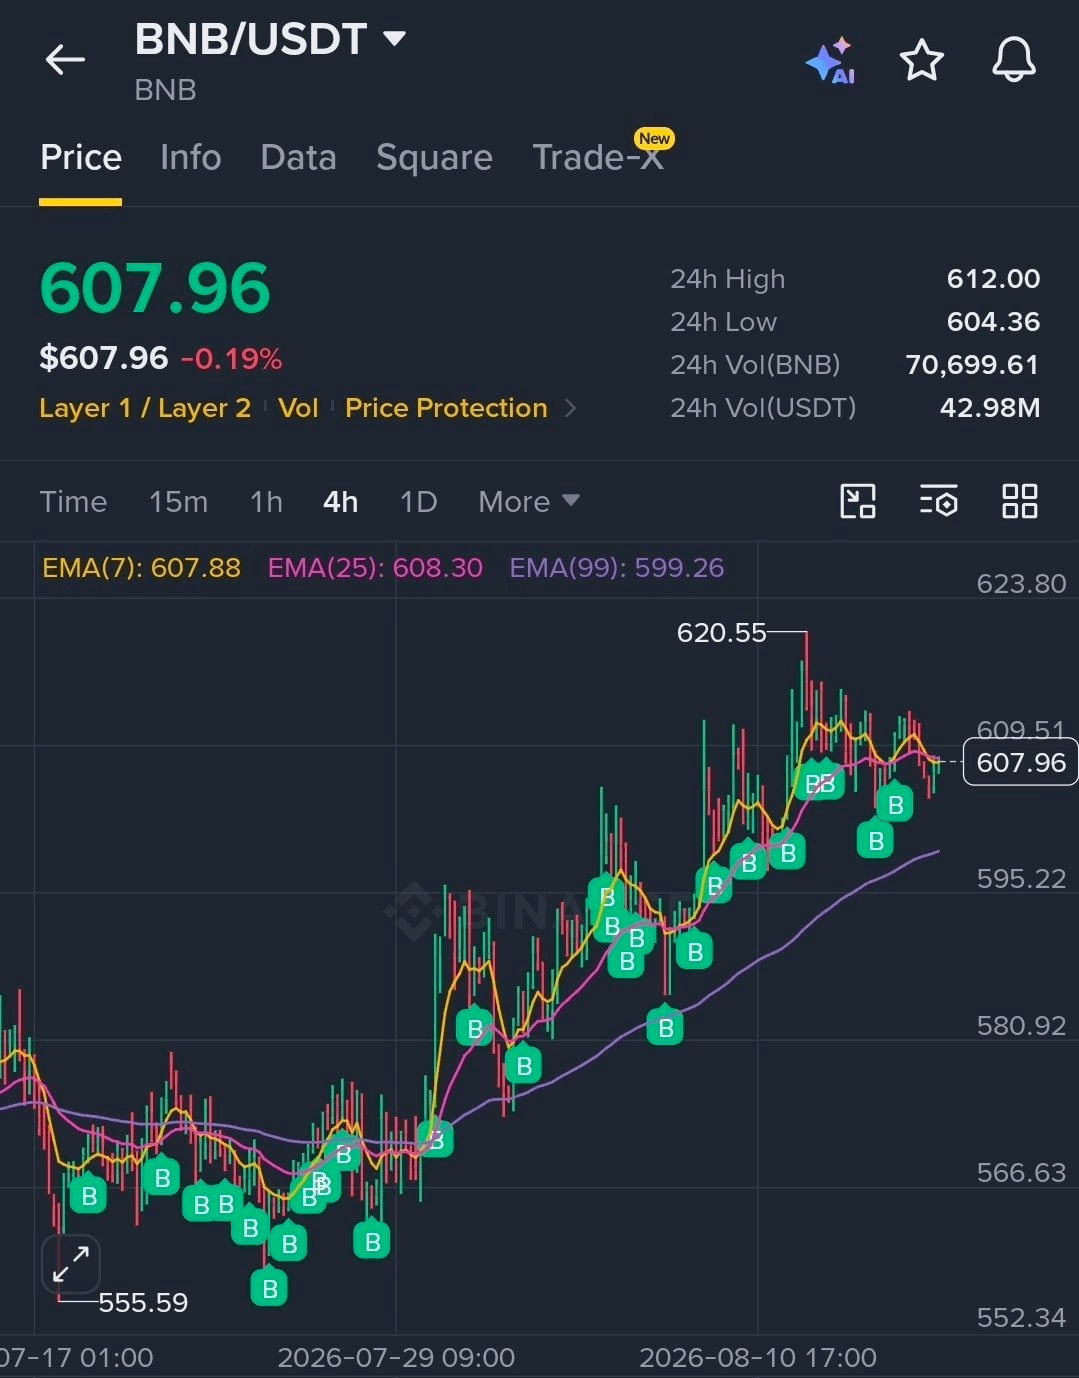The height and width of the screenshot is (1378, 1079).
Task: Tap the large green 607.96 price
Action: (155, 288)
